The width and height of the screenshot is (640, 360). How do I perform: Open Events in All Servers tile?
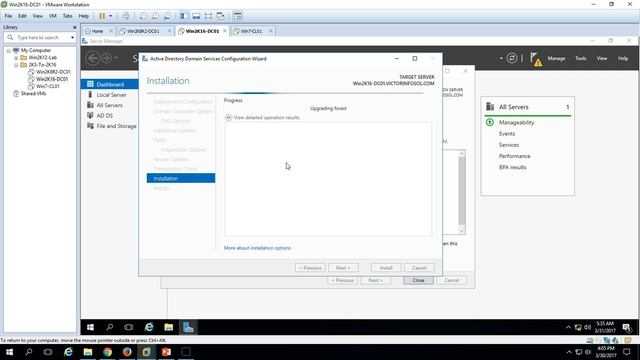[507, 133]
